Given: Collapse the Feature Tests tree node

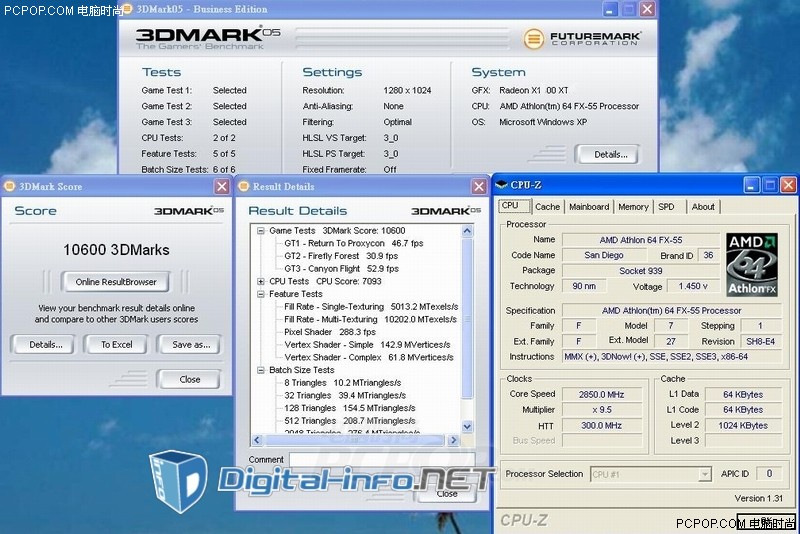Looking at the screenshot, I should pyautogui.click(x=262, y=295).
